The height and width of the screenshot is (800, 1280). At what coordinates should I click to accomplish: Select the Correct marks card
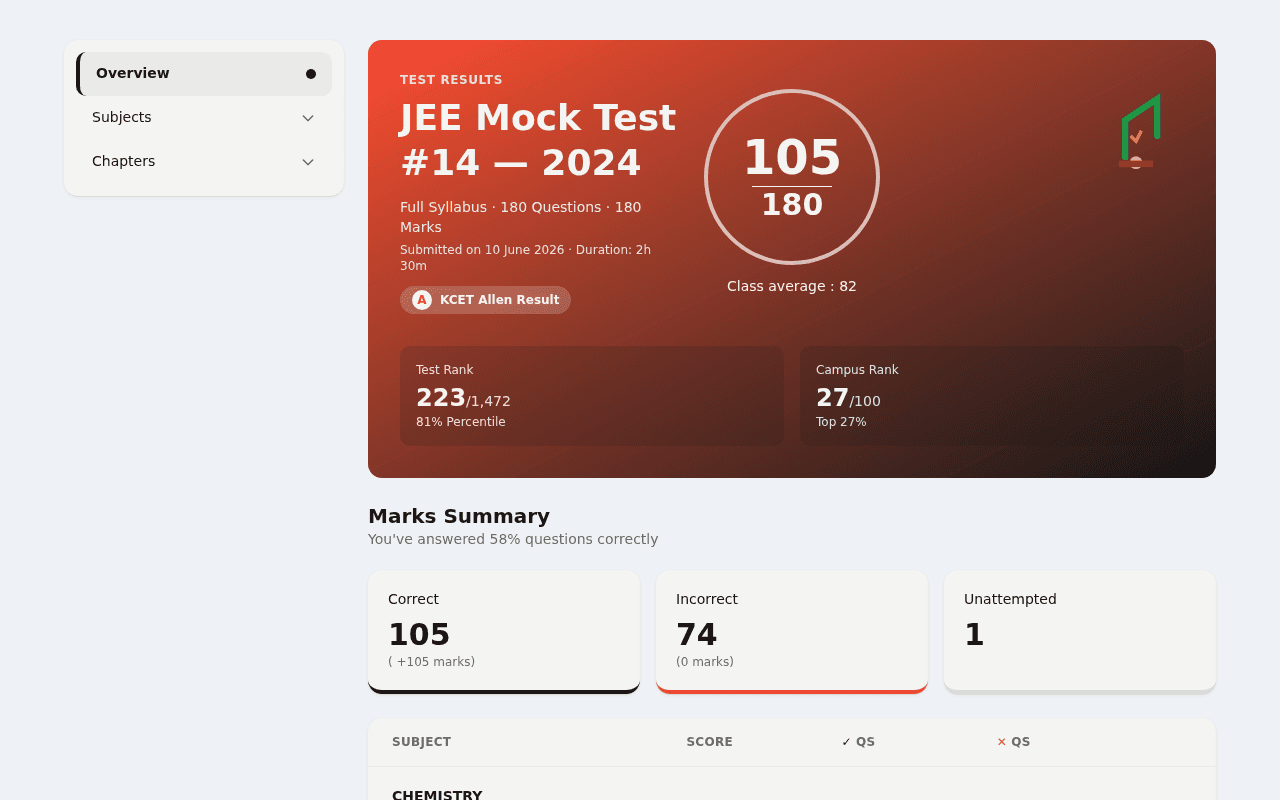504,632
